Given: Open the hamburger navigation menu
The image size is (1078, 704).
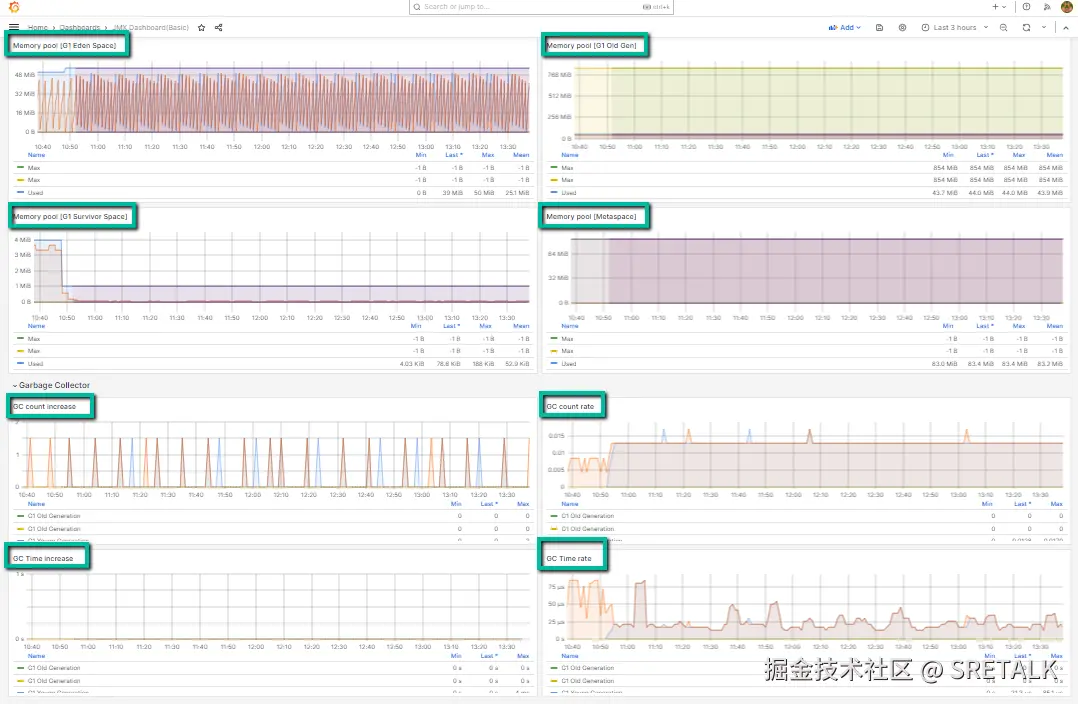Looking at the screenshot, I should tap(14, 28).
